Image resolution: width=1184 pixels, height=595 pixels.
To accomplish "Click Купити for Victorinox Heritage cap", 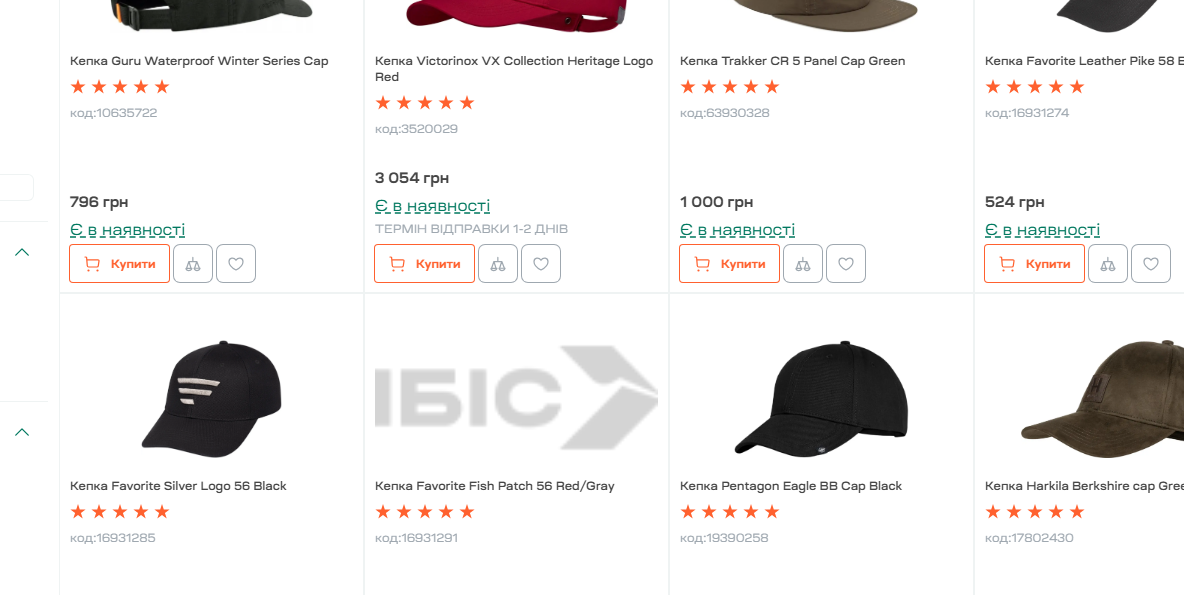I will pyautogui.click(x=425, y=264).
